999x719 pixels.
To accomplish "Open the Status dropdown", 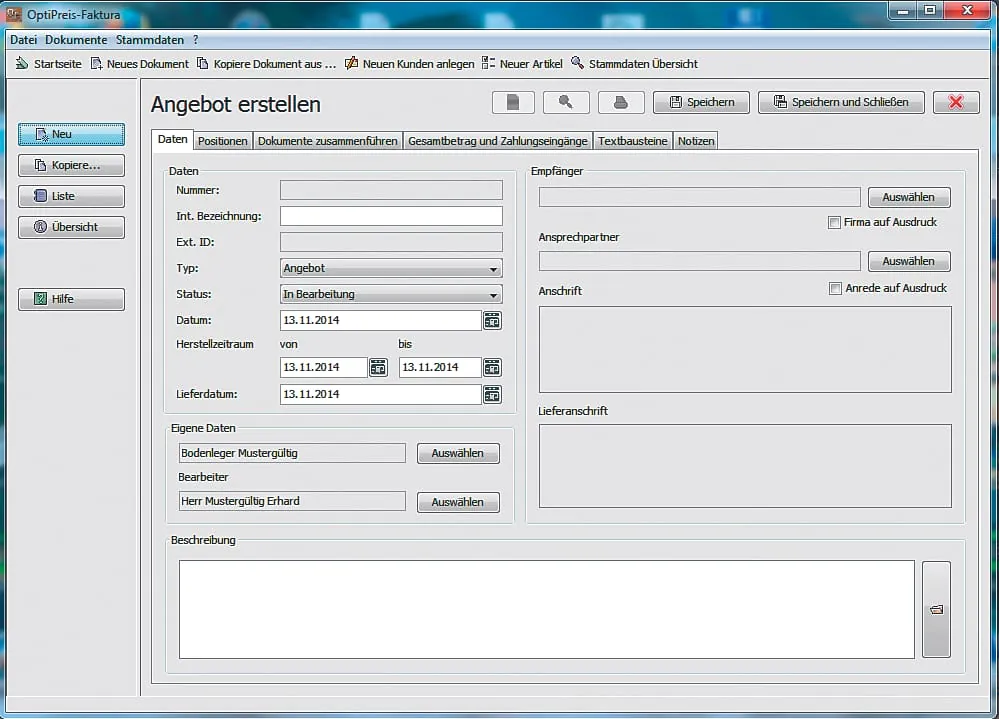I will coord(493,295).
